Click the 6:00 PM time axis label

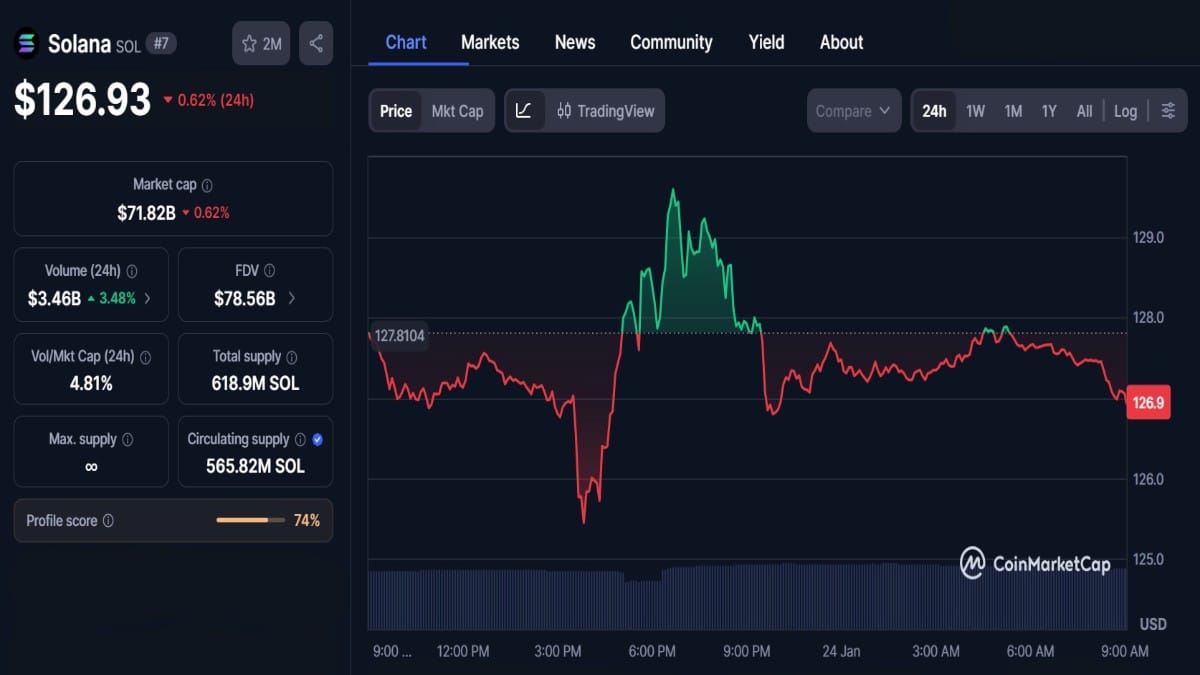click(651, 651)
